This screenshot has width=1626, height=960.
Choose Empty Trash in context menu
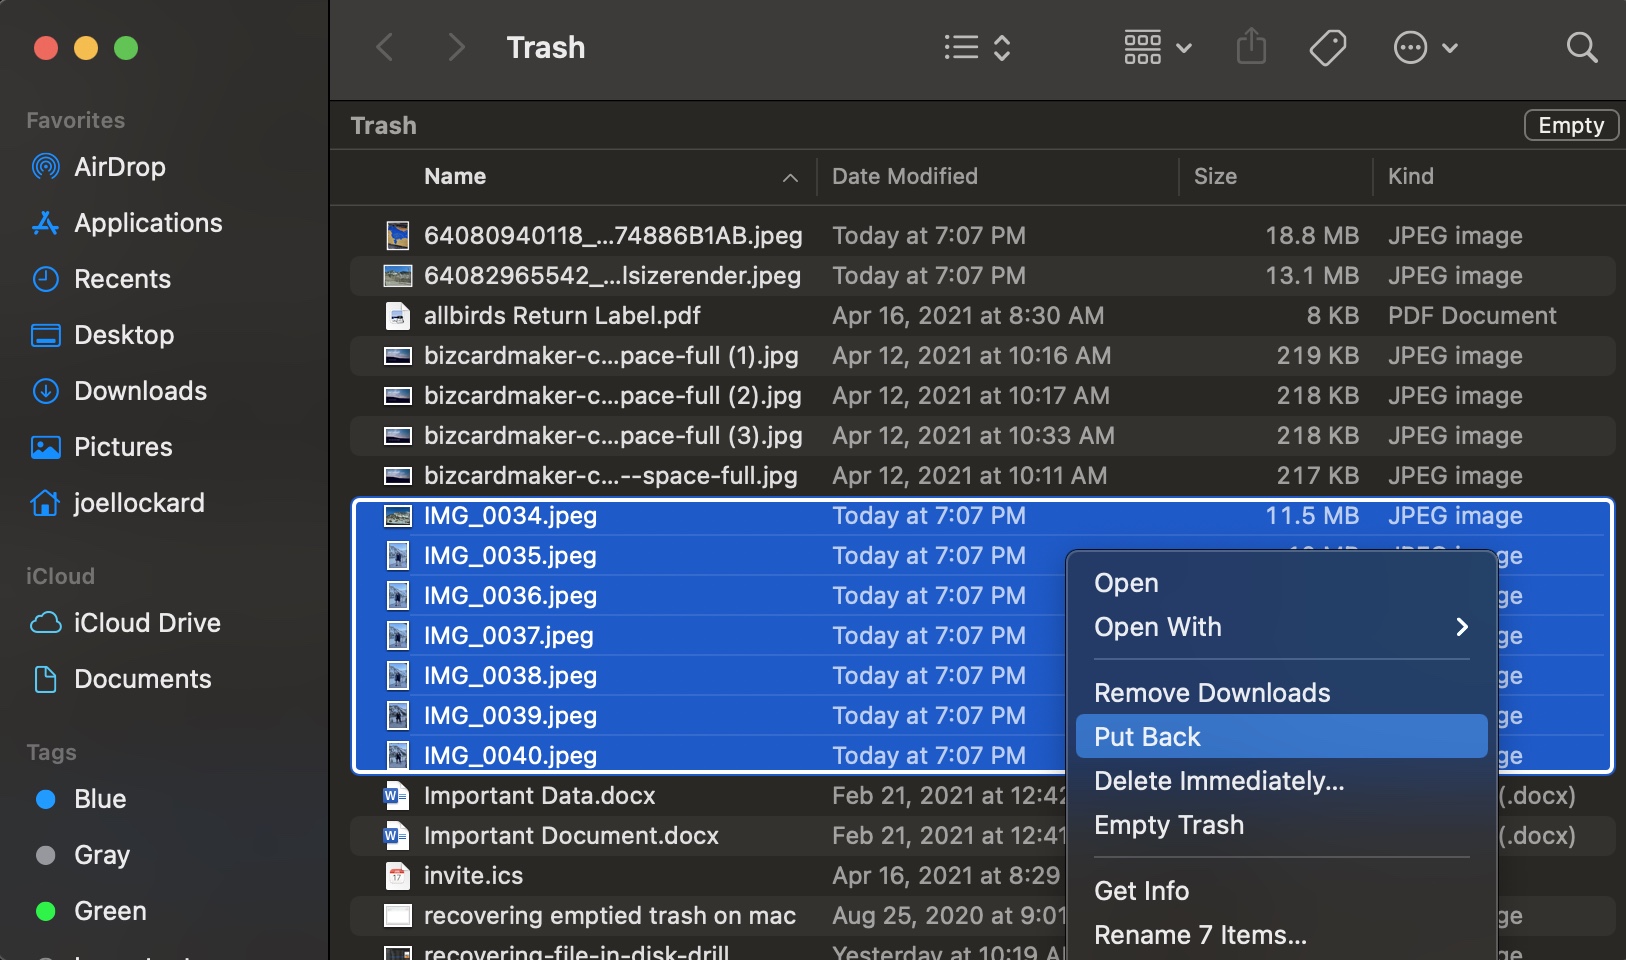1281,825
